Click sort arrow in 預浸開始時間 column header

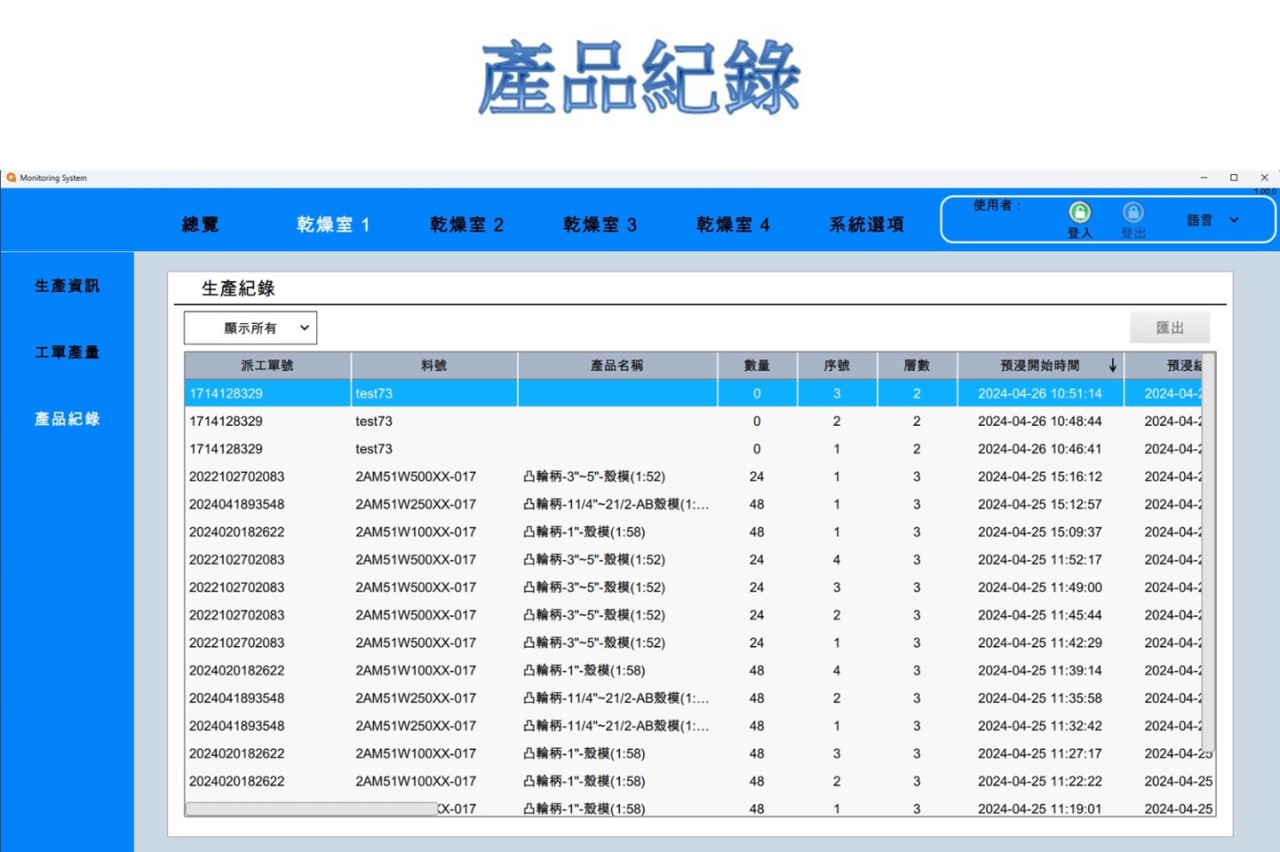[1113, 366]
